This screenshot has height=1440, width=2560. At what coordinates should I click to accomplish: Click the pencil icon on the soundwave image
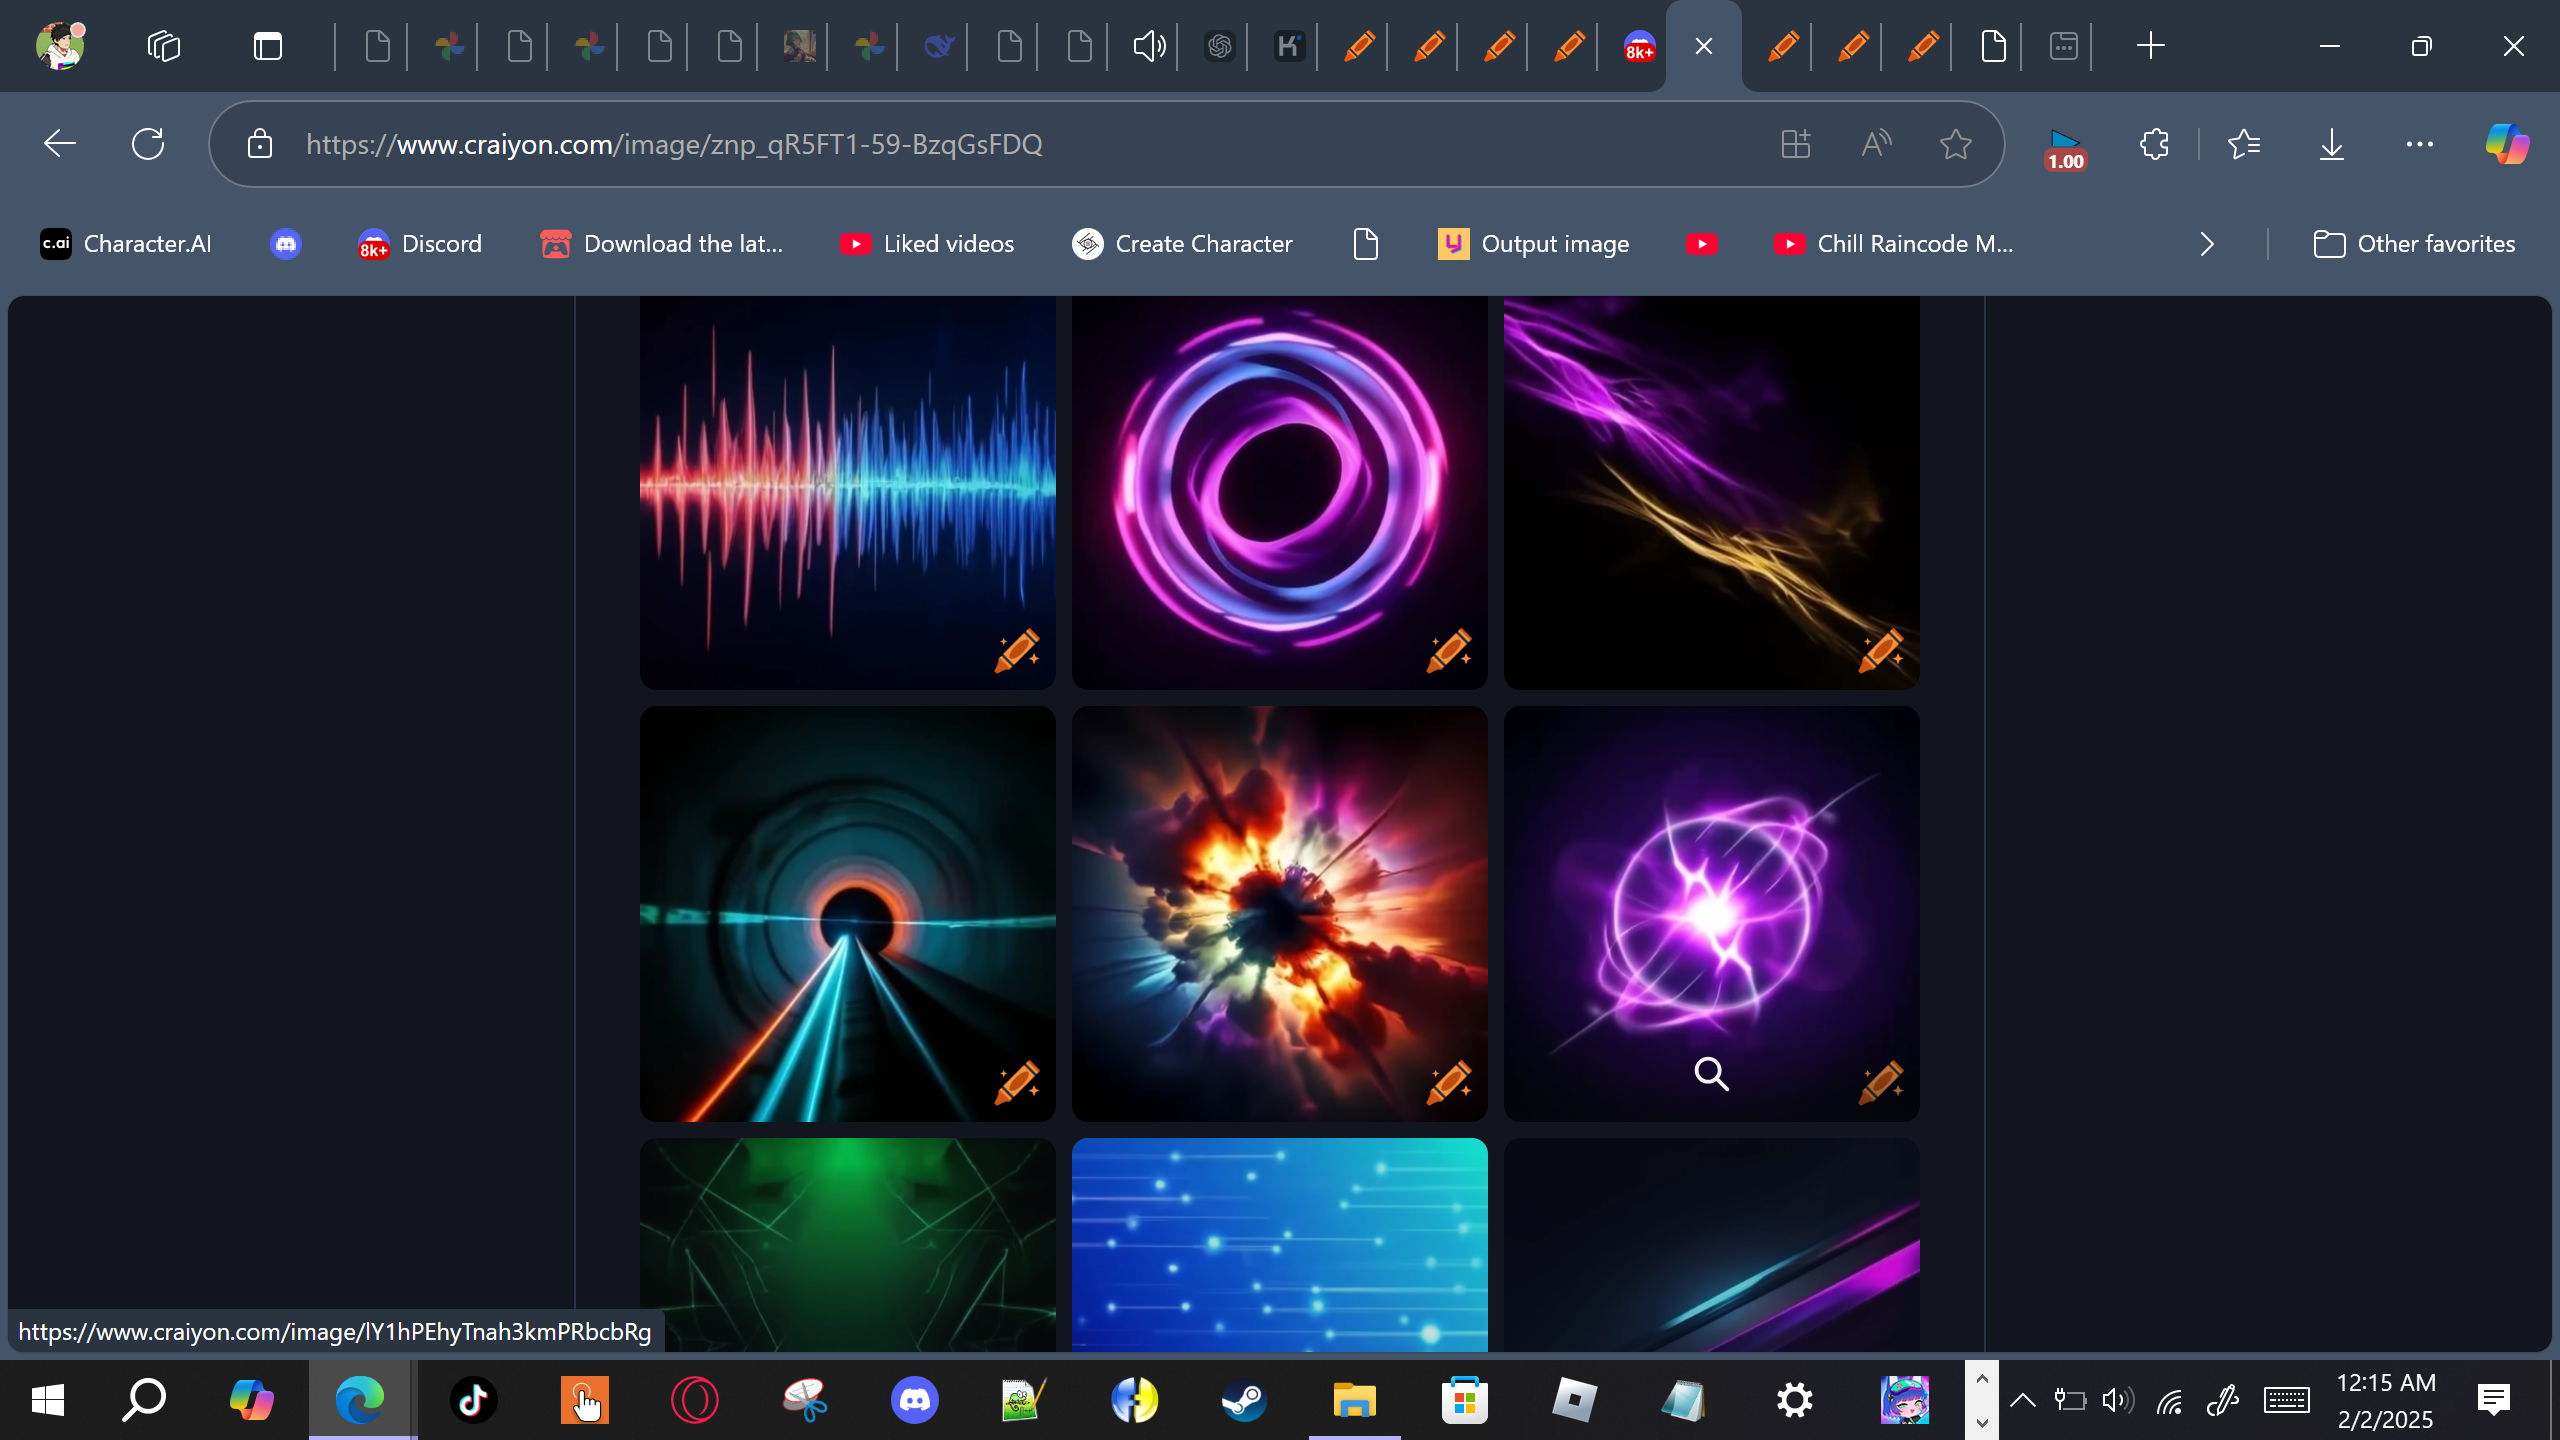(1017, 651)
